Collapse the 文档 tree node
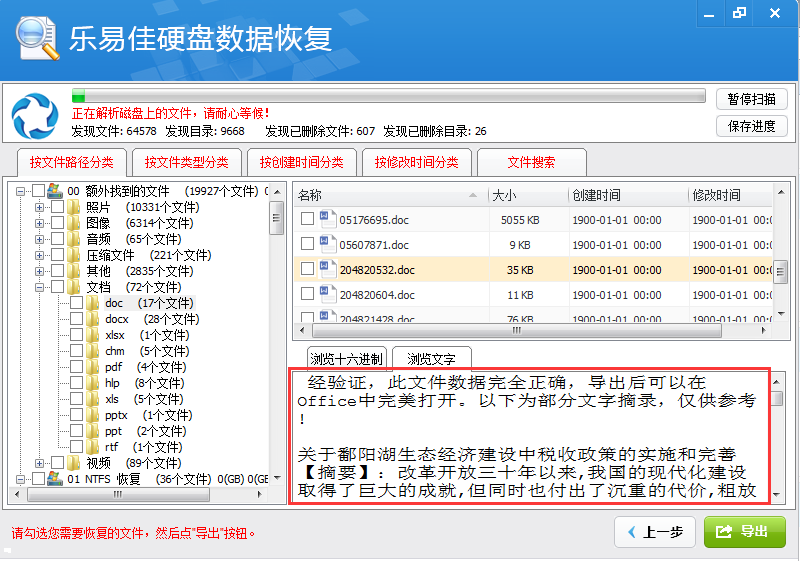The height and width of the screenshot is (561, 800). (x=40, y=287)
